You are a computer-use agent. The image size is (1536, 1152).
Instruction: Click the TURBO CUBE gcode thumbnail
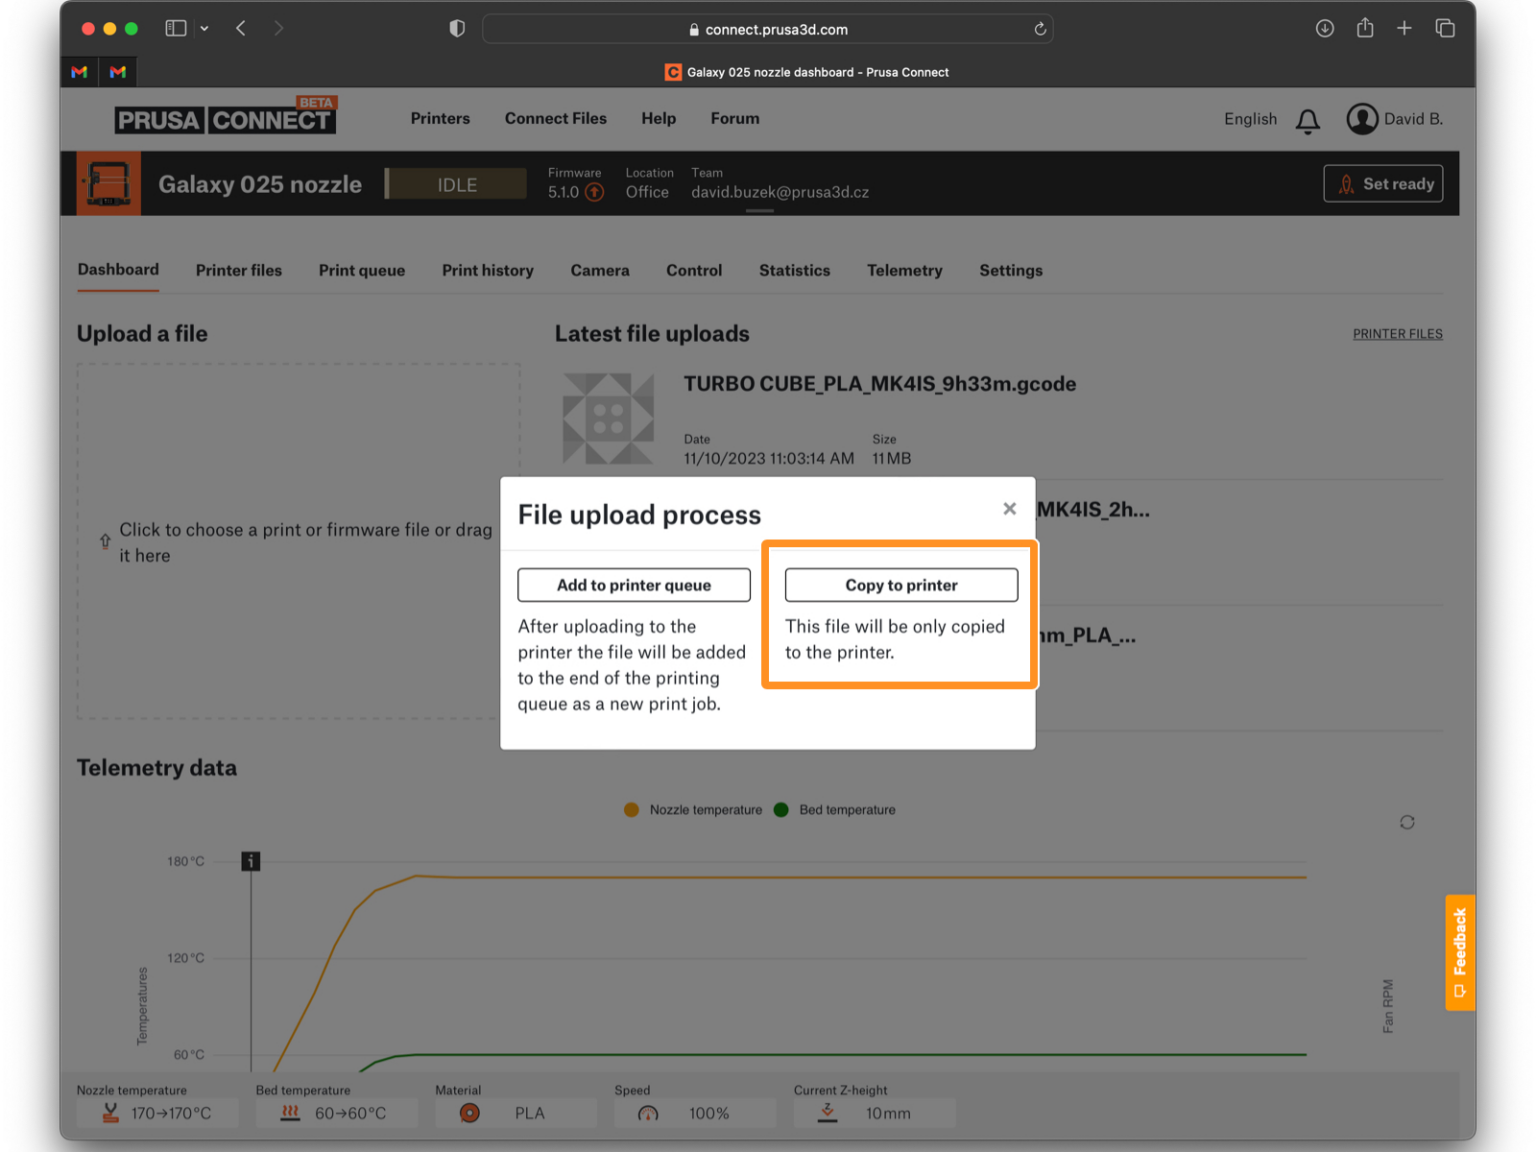click(608, 418)
